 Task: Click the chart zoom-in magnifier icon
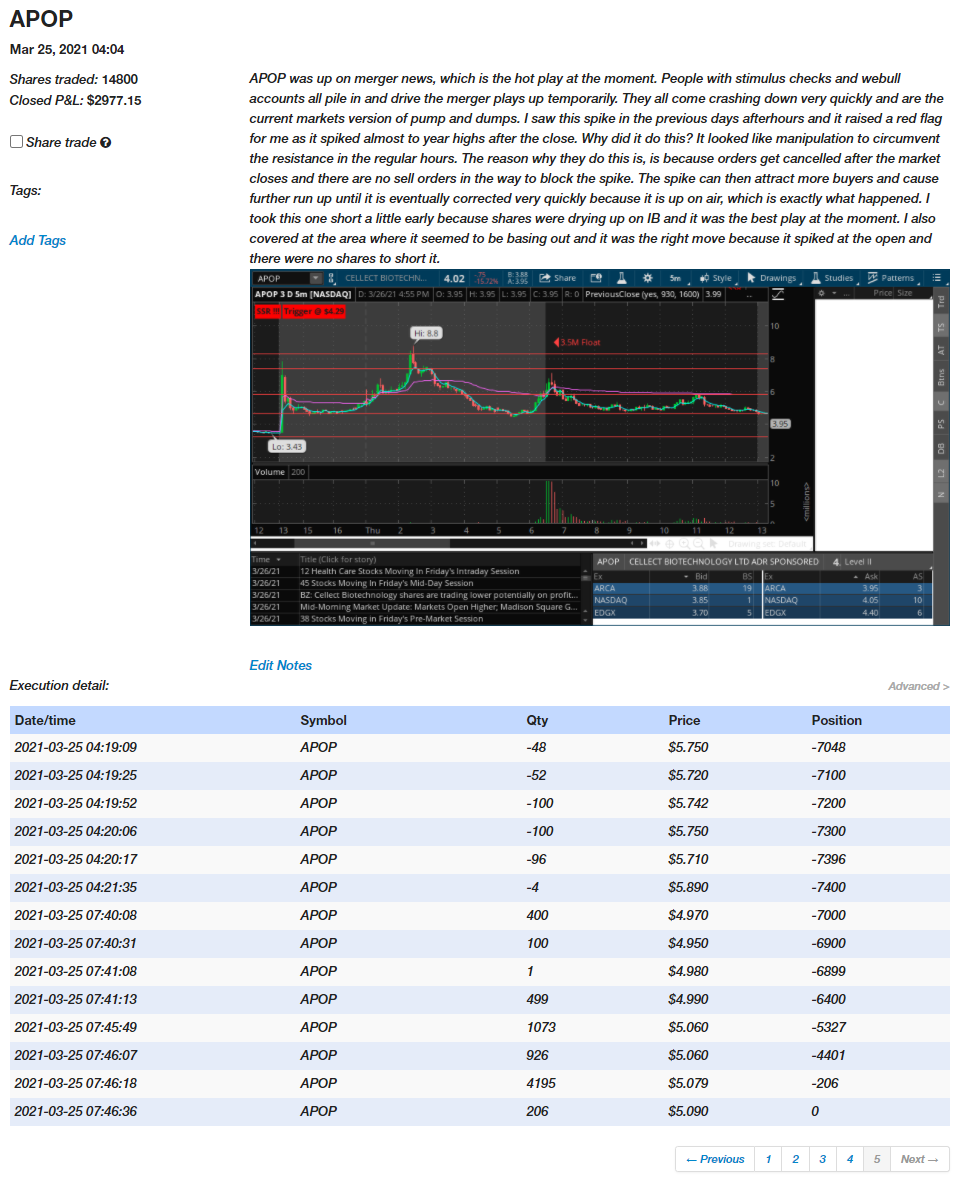coord(684,544)
